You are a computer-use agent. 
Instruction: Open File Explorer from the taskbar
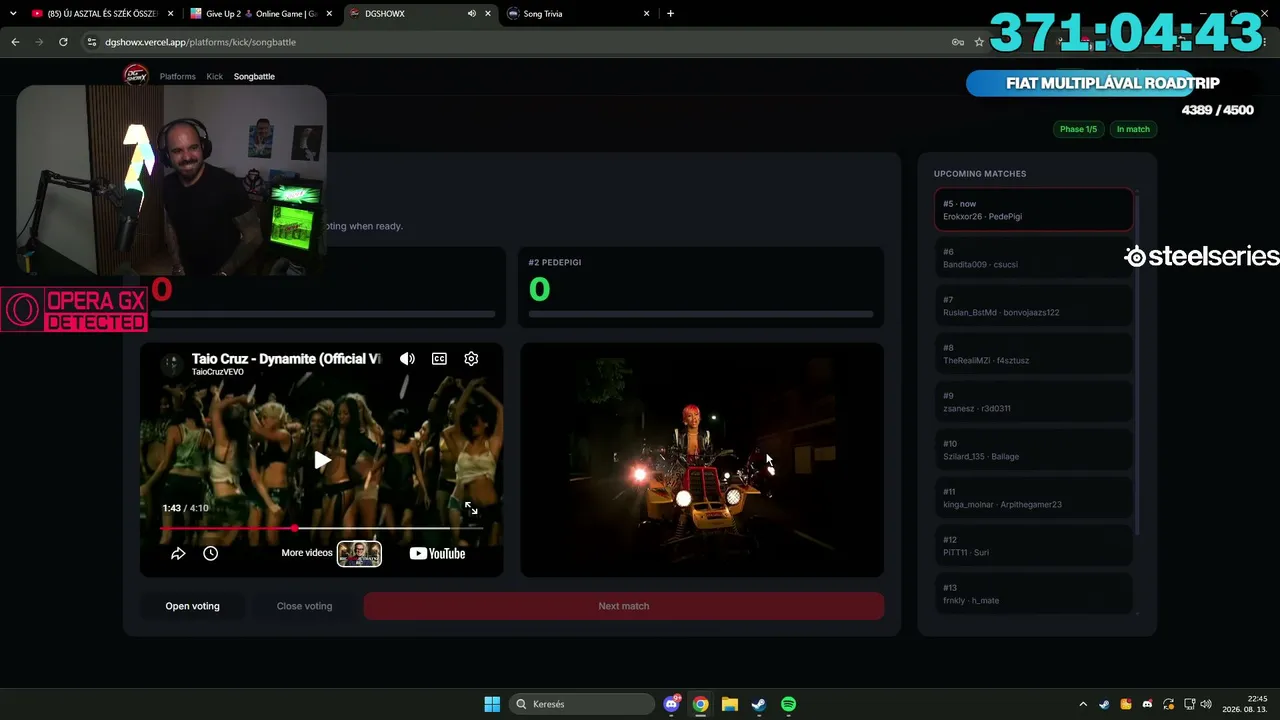click(730, 704)
